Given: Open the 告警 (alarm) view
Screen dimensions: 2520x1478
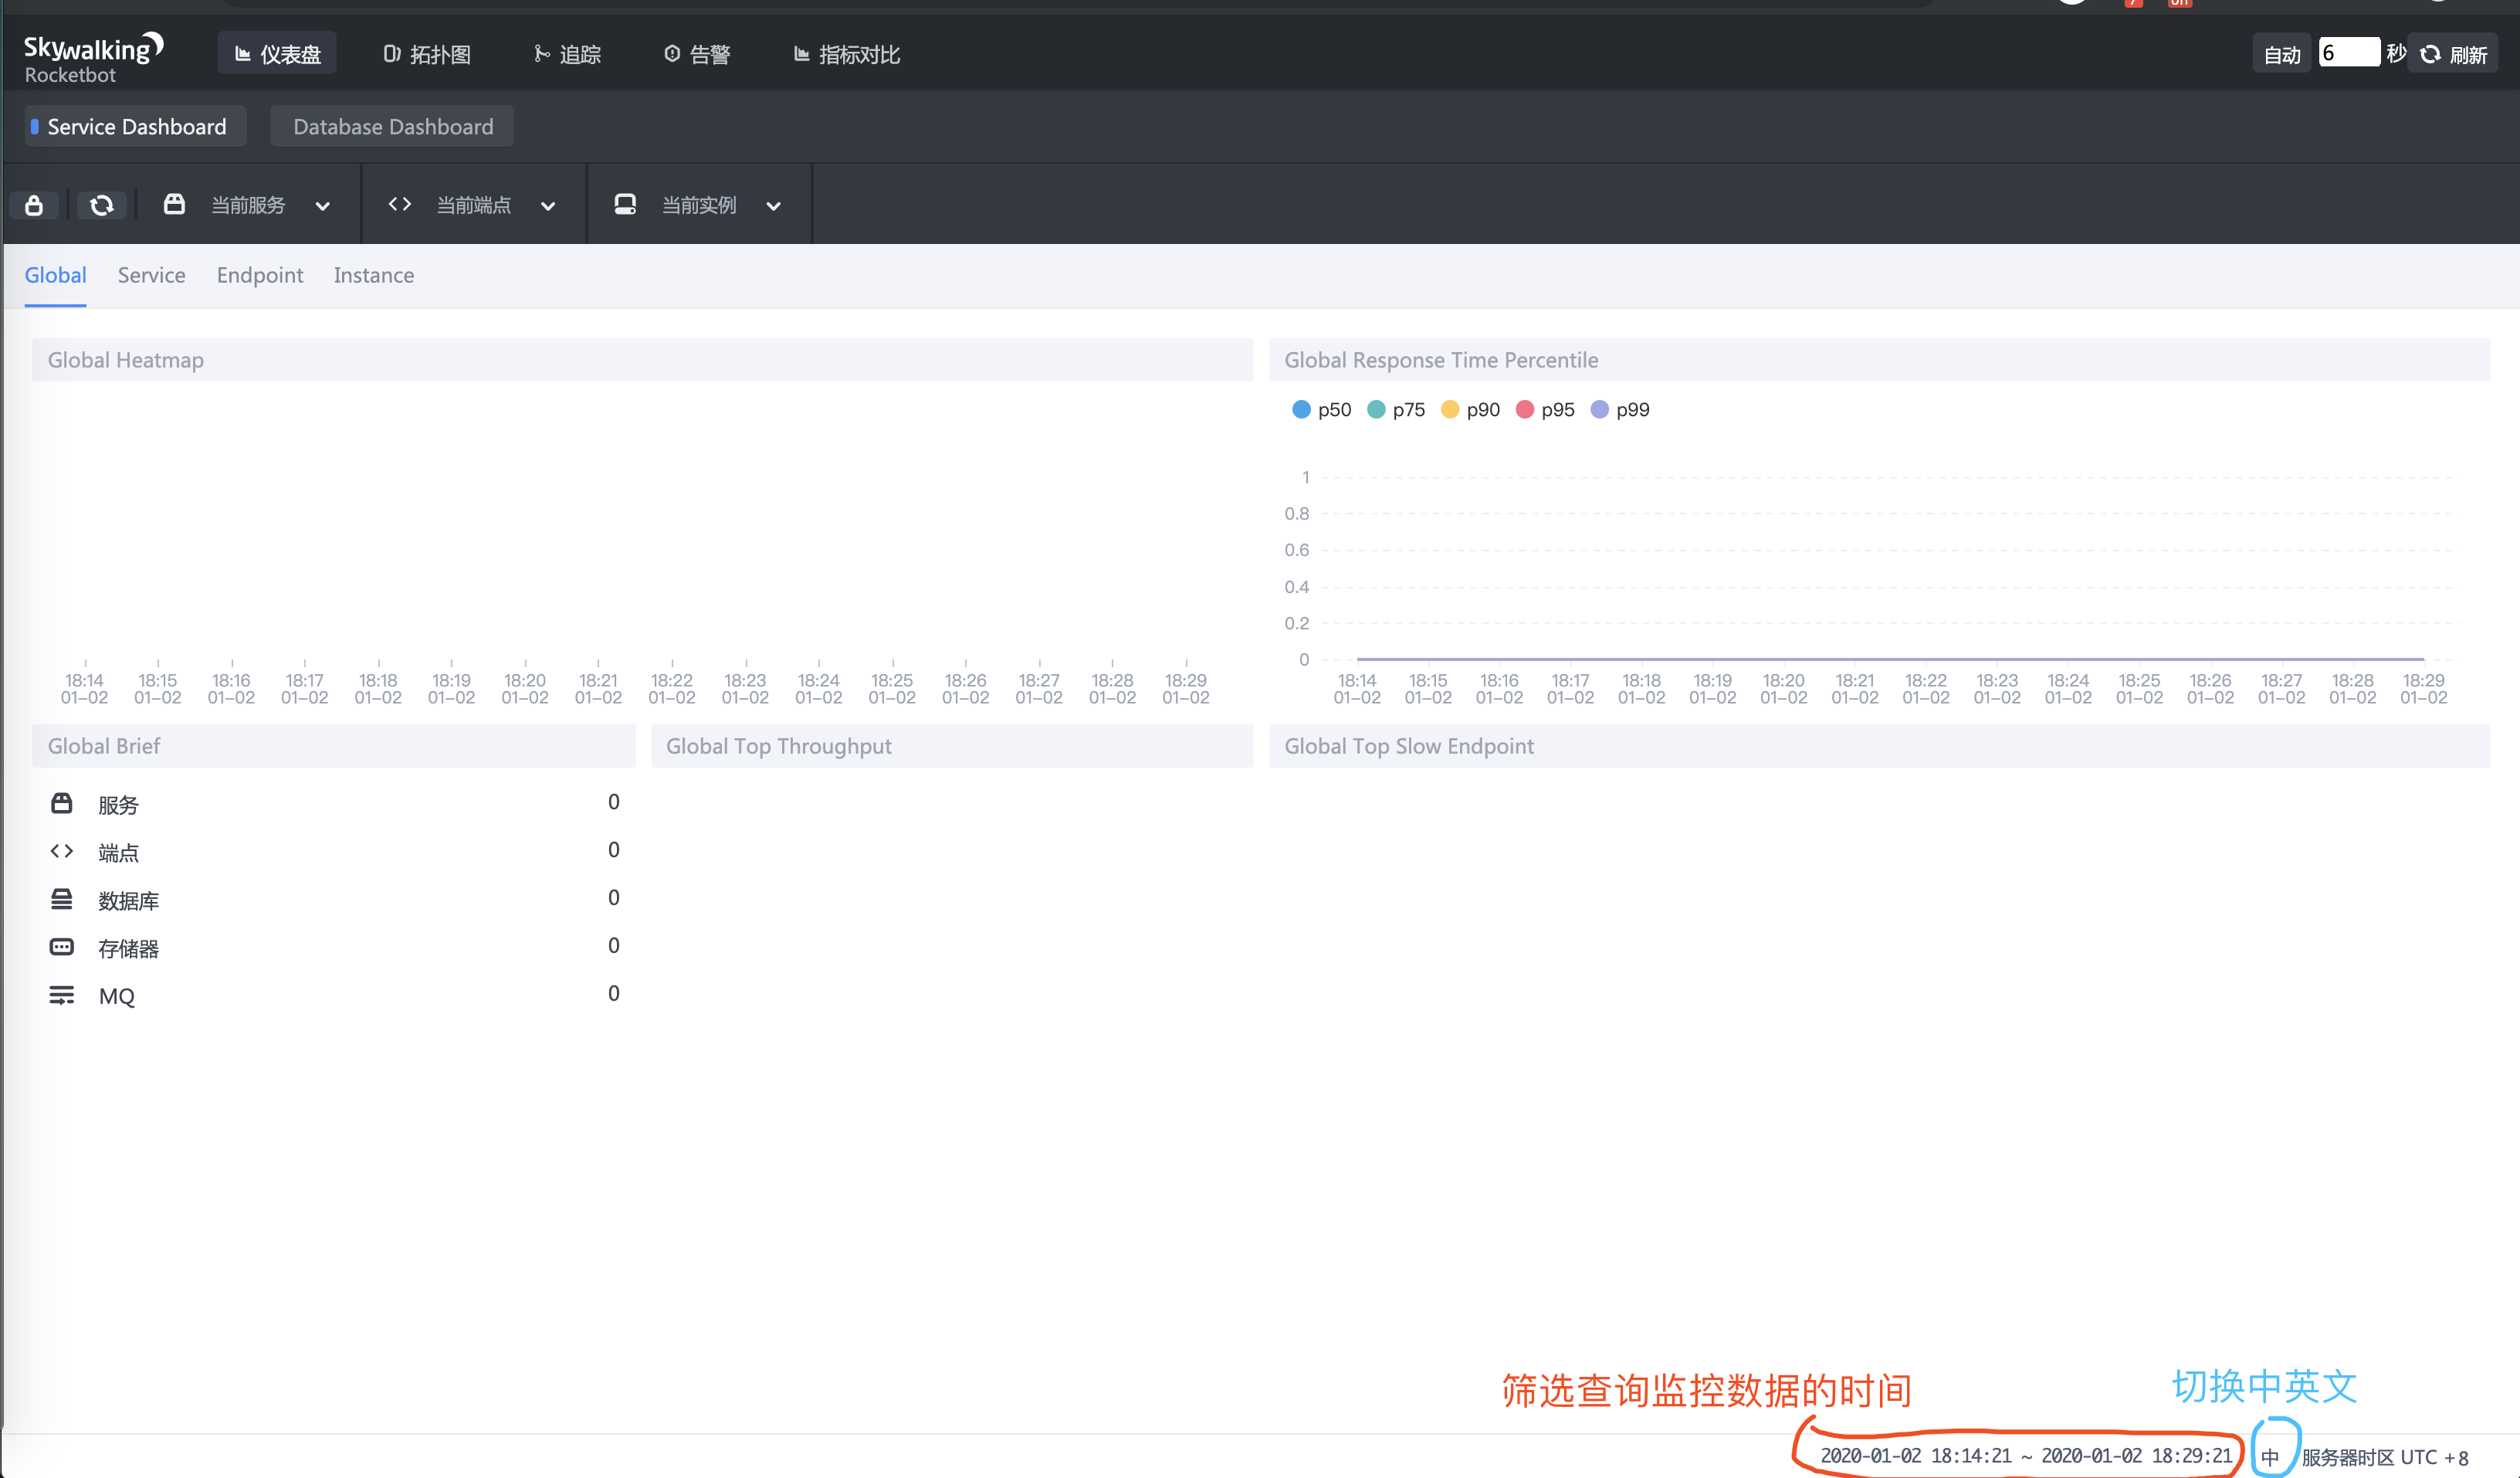Looking at the screenshot, I should [x=698, y=54].
